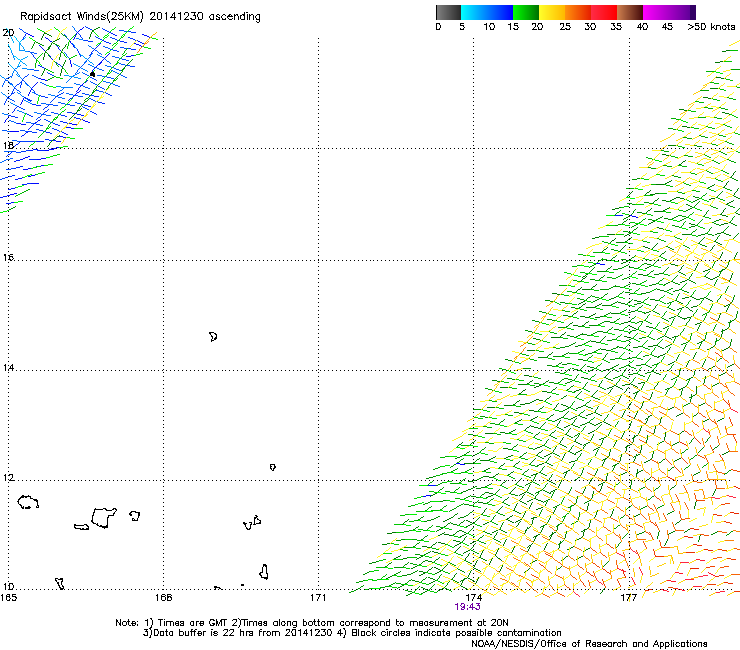
Task: Click the 174 longitude axis label
Action: point(473,598)
